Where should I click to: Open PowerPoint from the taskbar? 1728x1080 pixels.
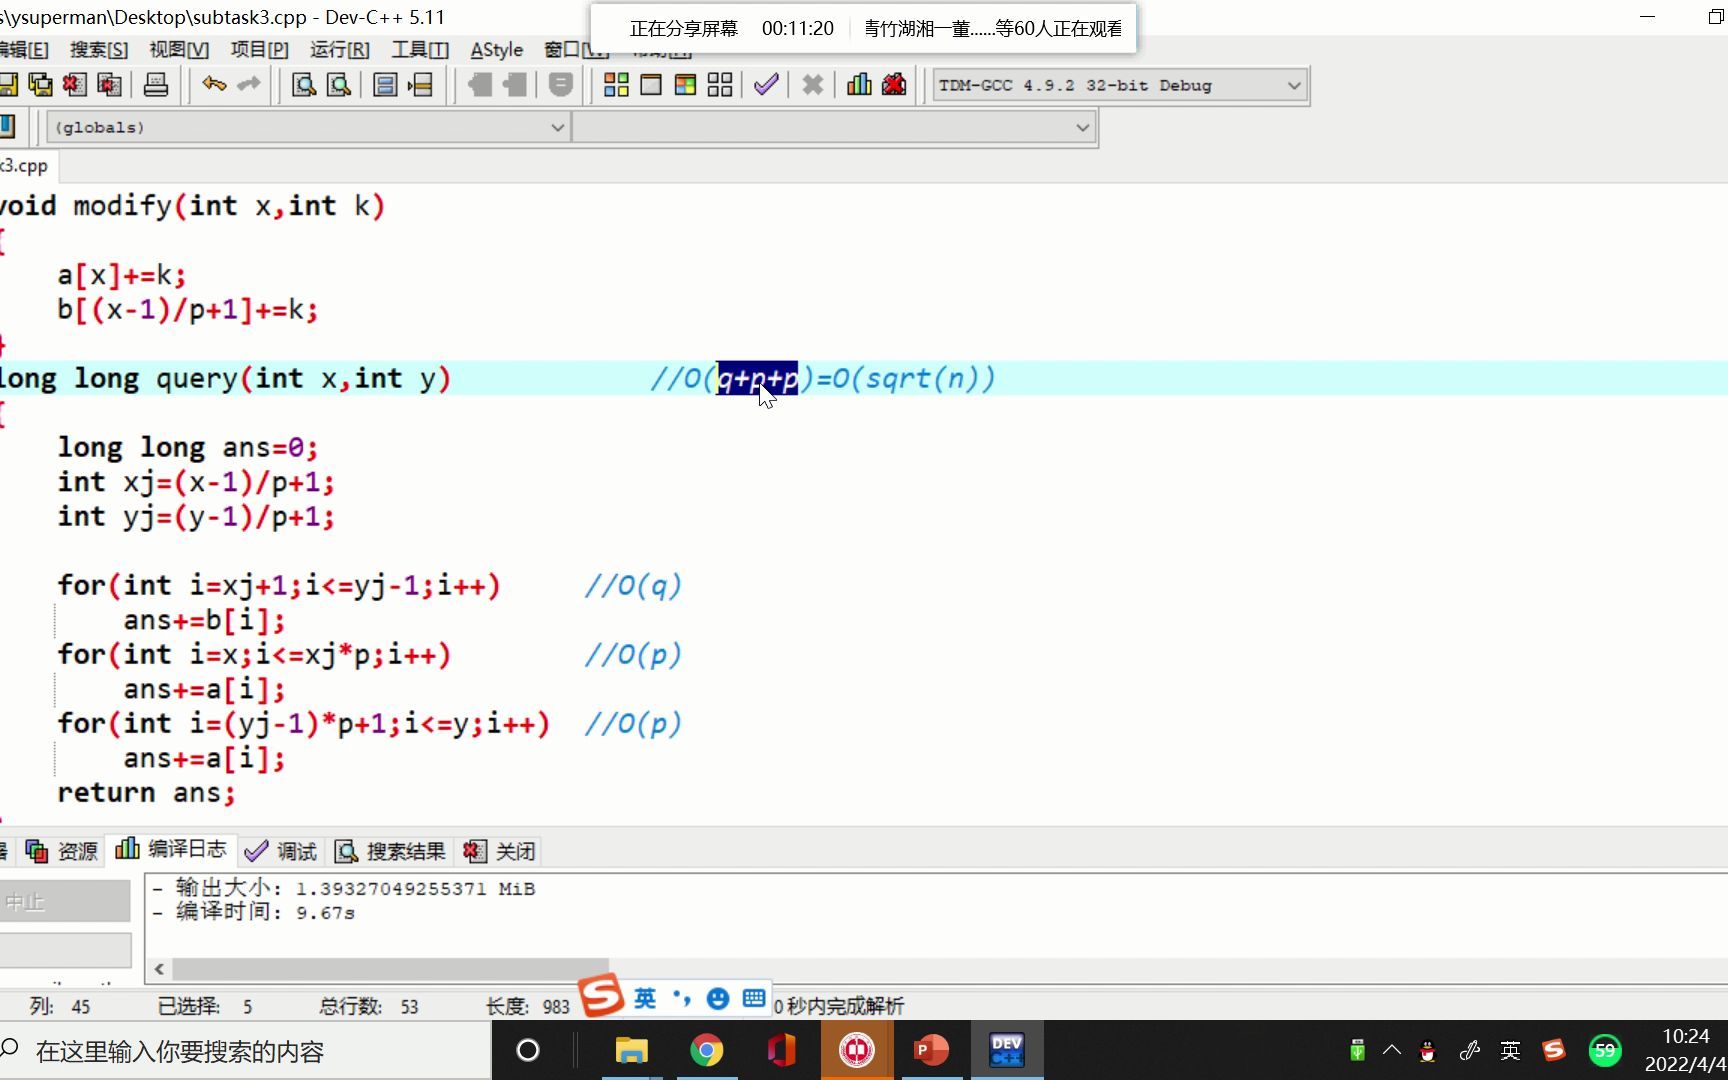point(931,1050)
